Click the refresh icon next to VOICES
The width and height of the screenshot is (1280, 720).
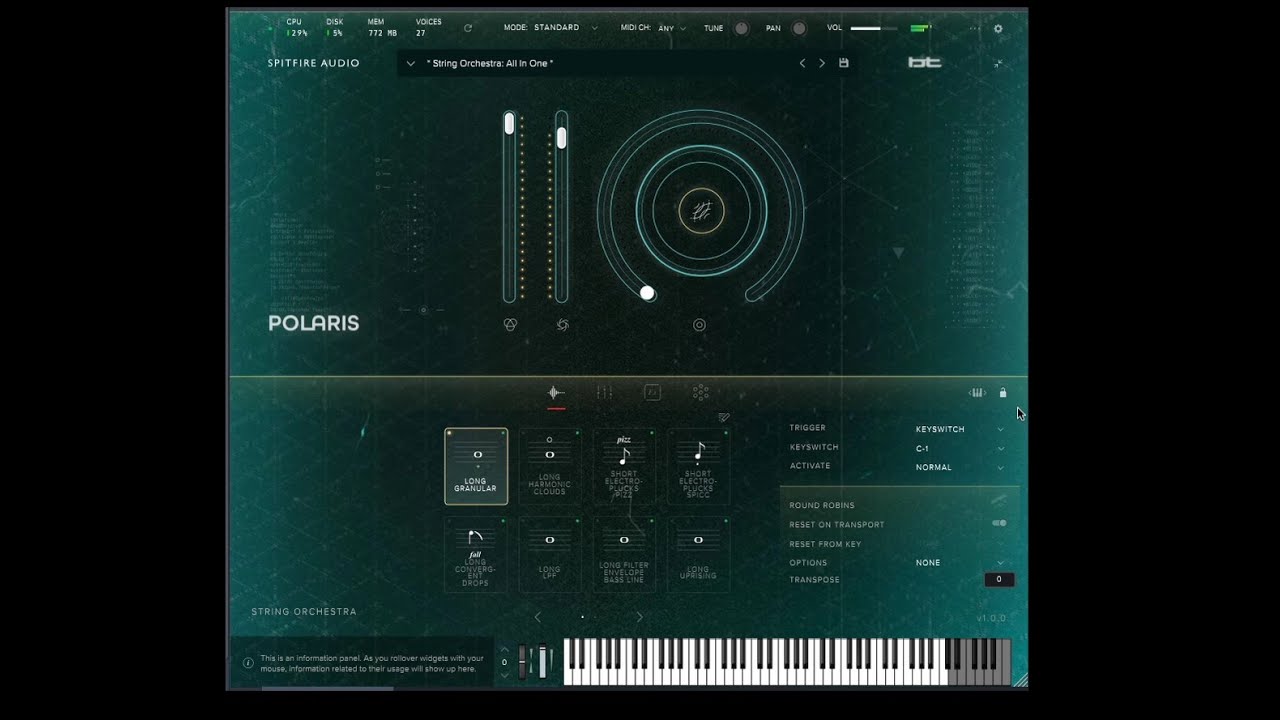click(x=468, y=28)
